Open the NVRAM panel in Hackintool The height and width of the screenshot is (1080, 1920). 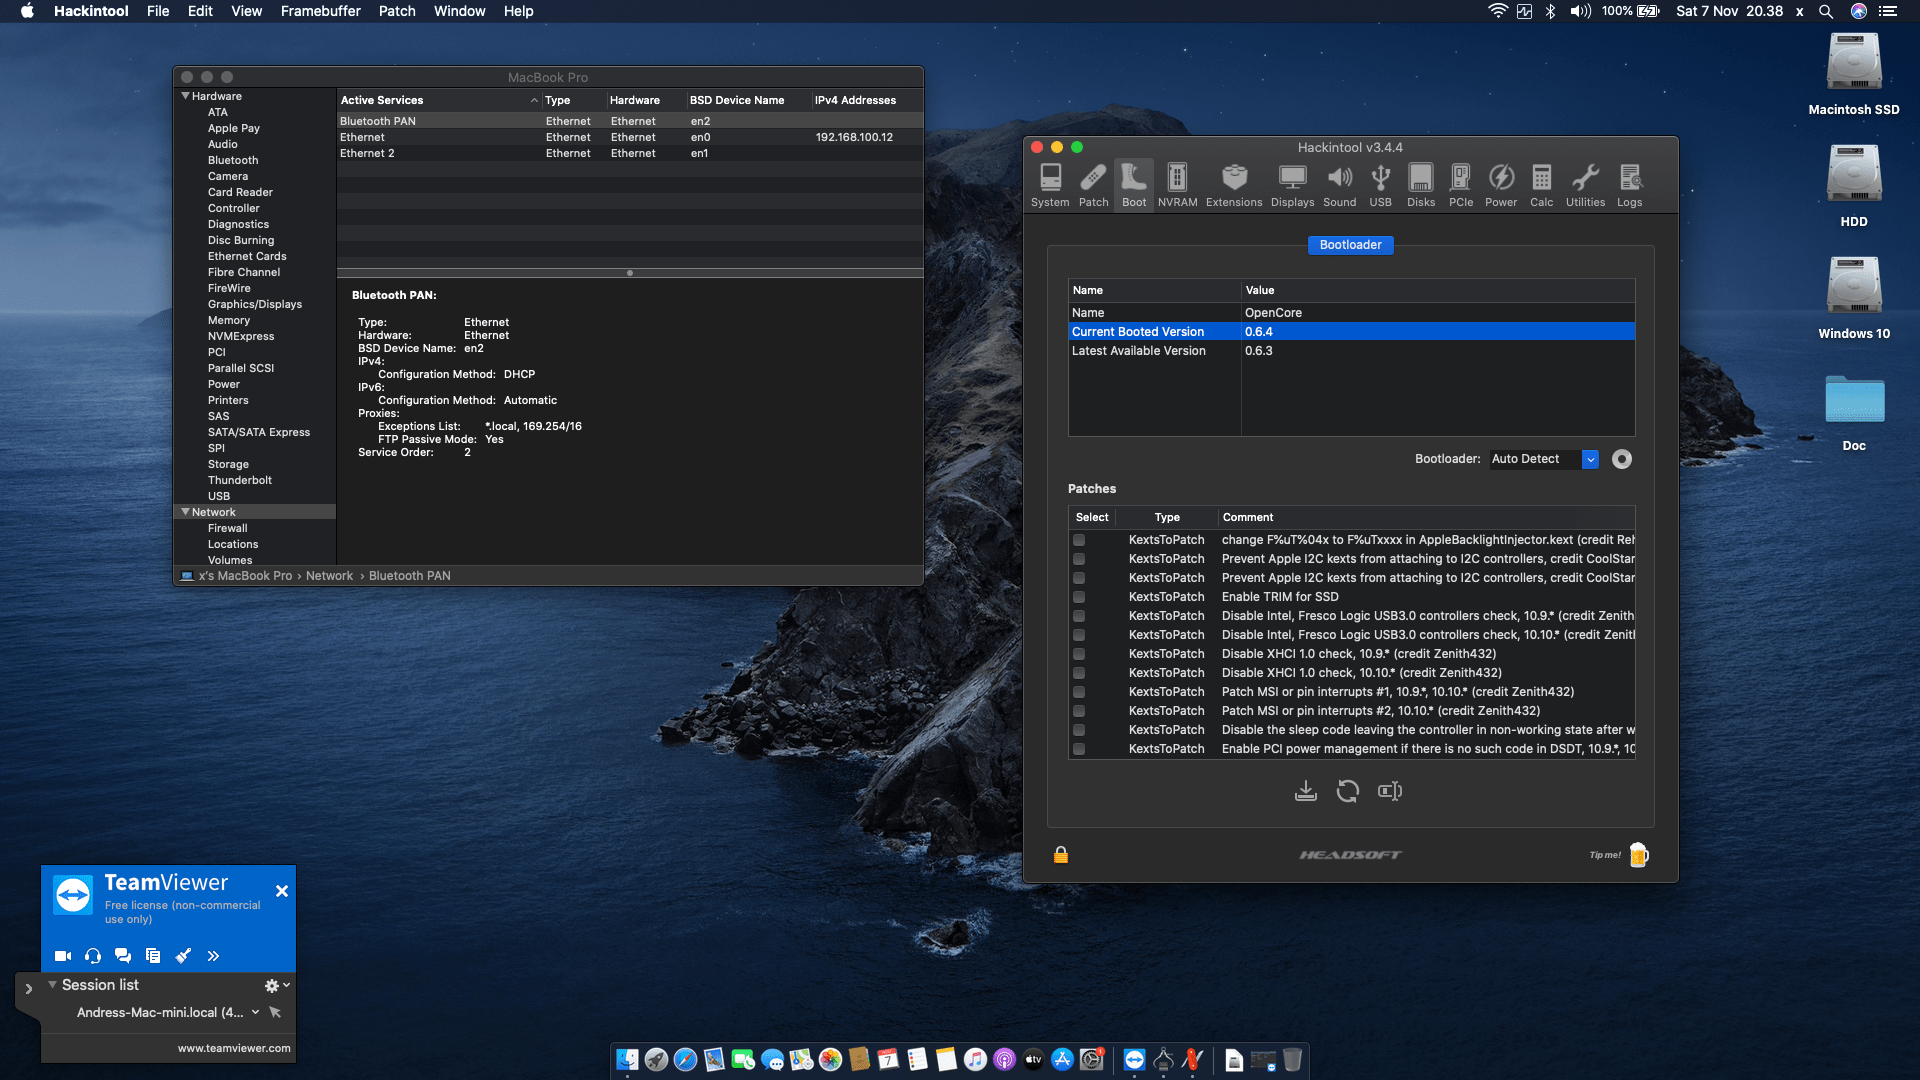pos(1177,184)
